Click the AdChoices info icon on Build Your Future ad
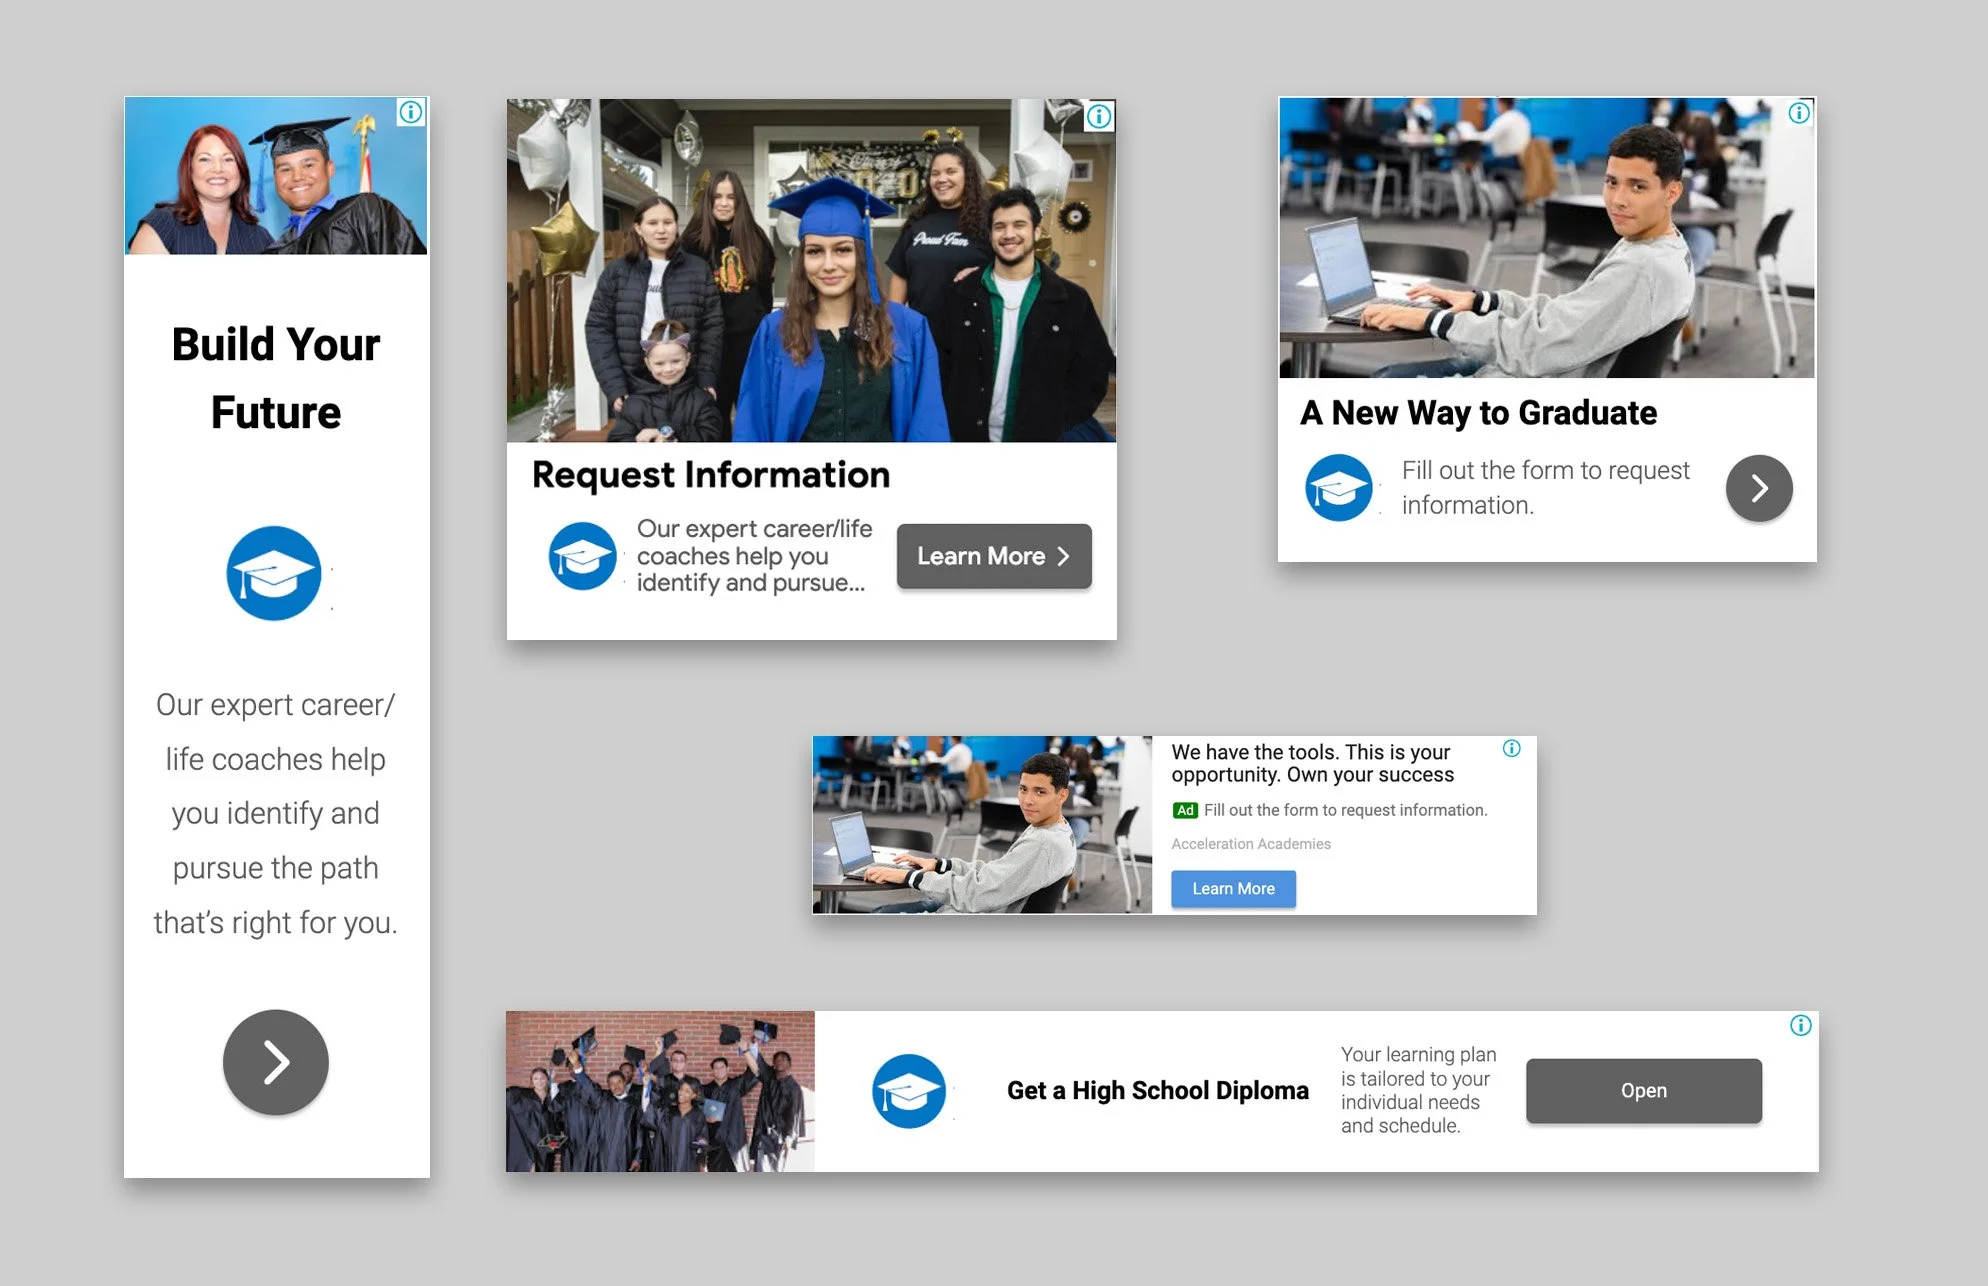Viewport: 1988px width, 1286px height. [x=409, y=111]
